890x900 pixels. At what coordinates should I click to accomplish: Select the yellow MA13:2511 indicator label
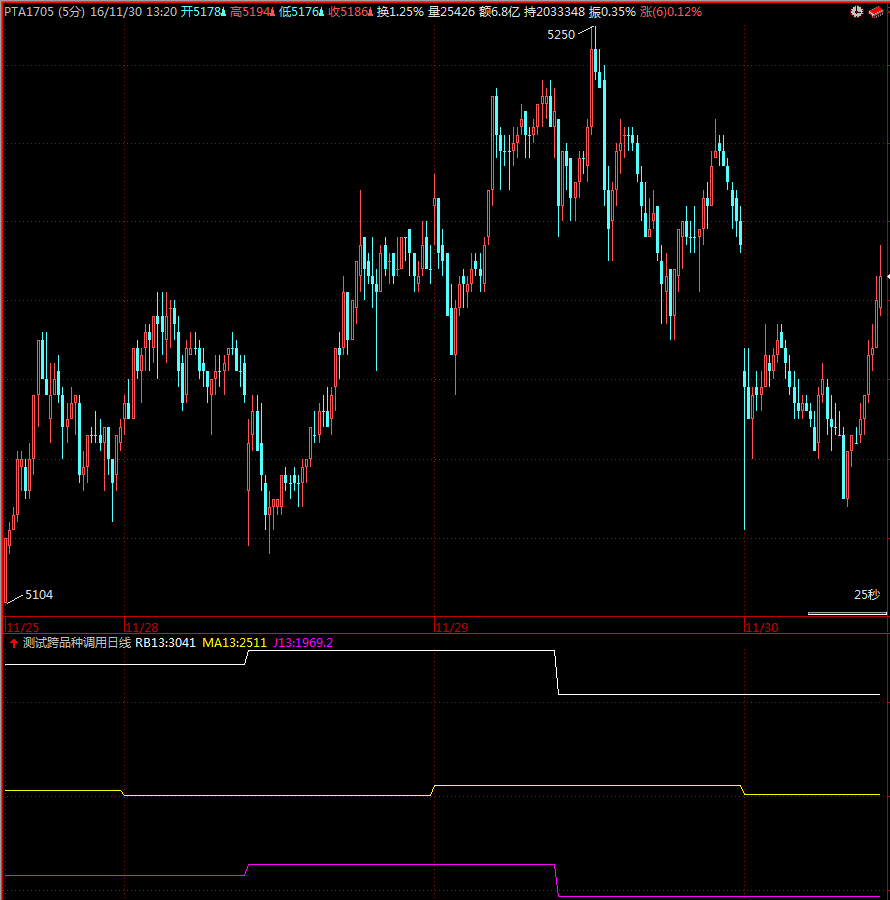[234, 643]
